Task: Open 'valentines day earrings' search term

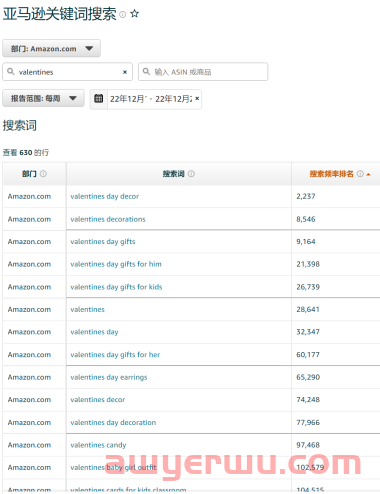Action: 109,377
